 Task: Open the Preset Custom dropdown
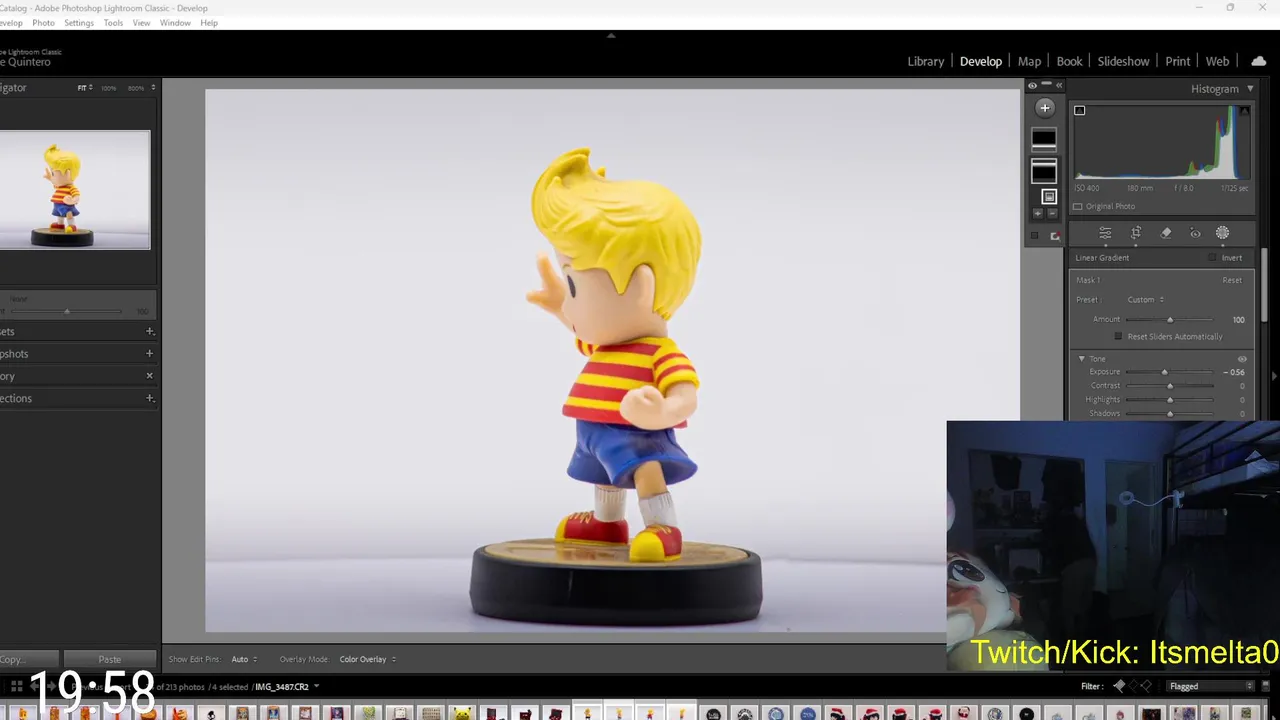[x=1146, y=300]
